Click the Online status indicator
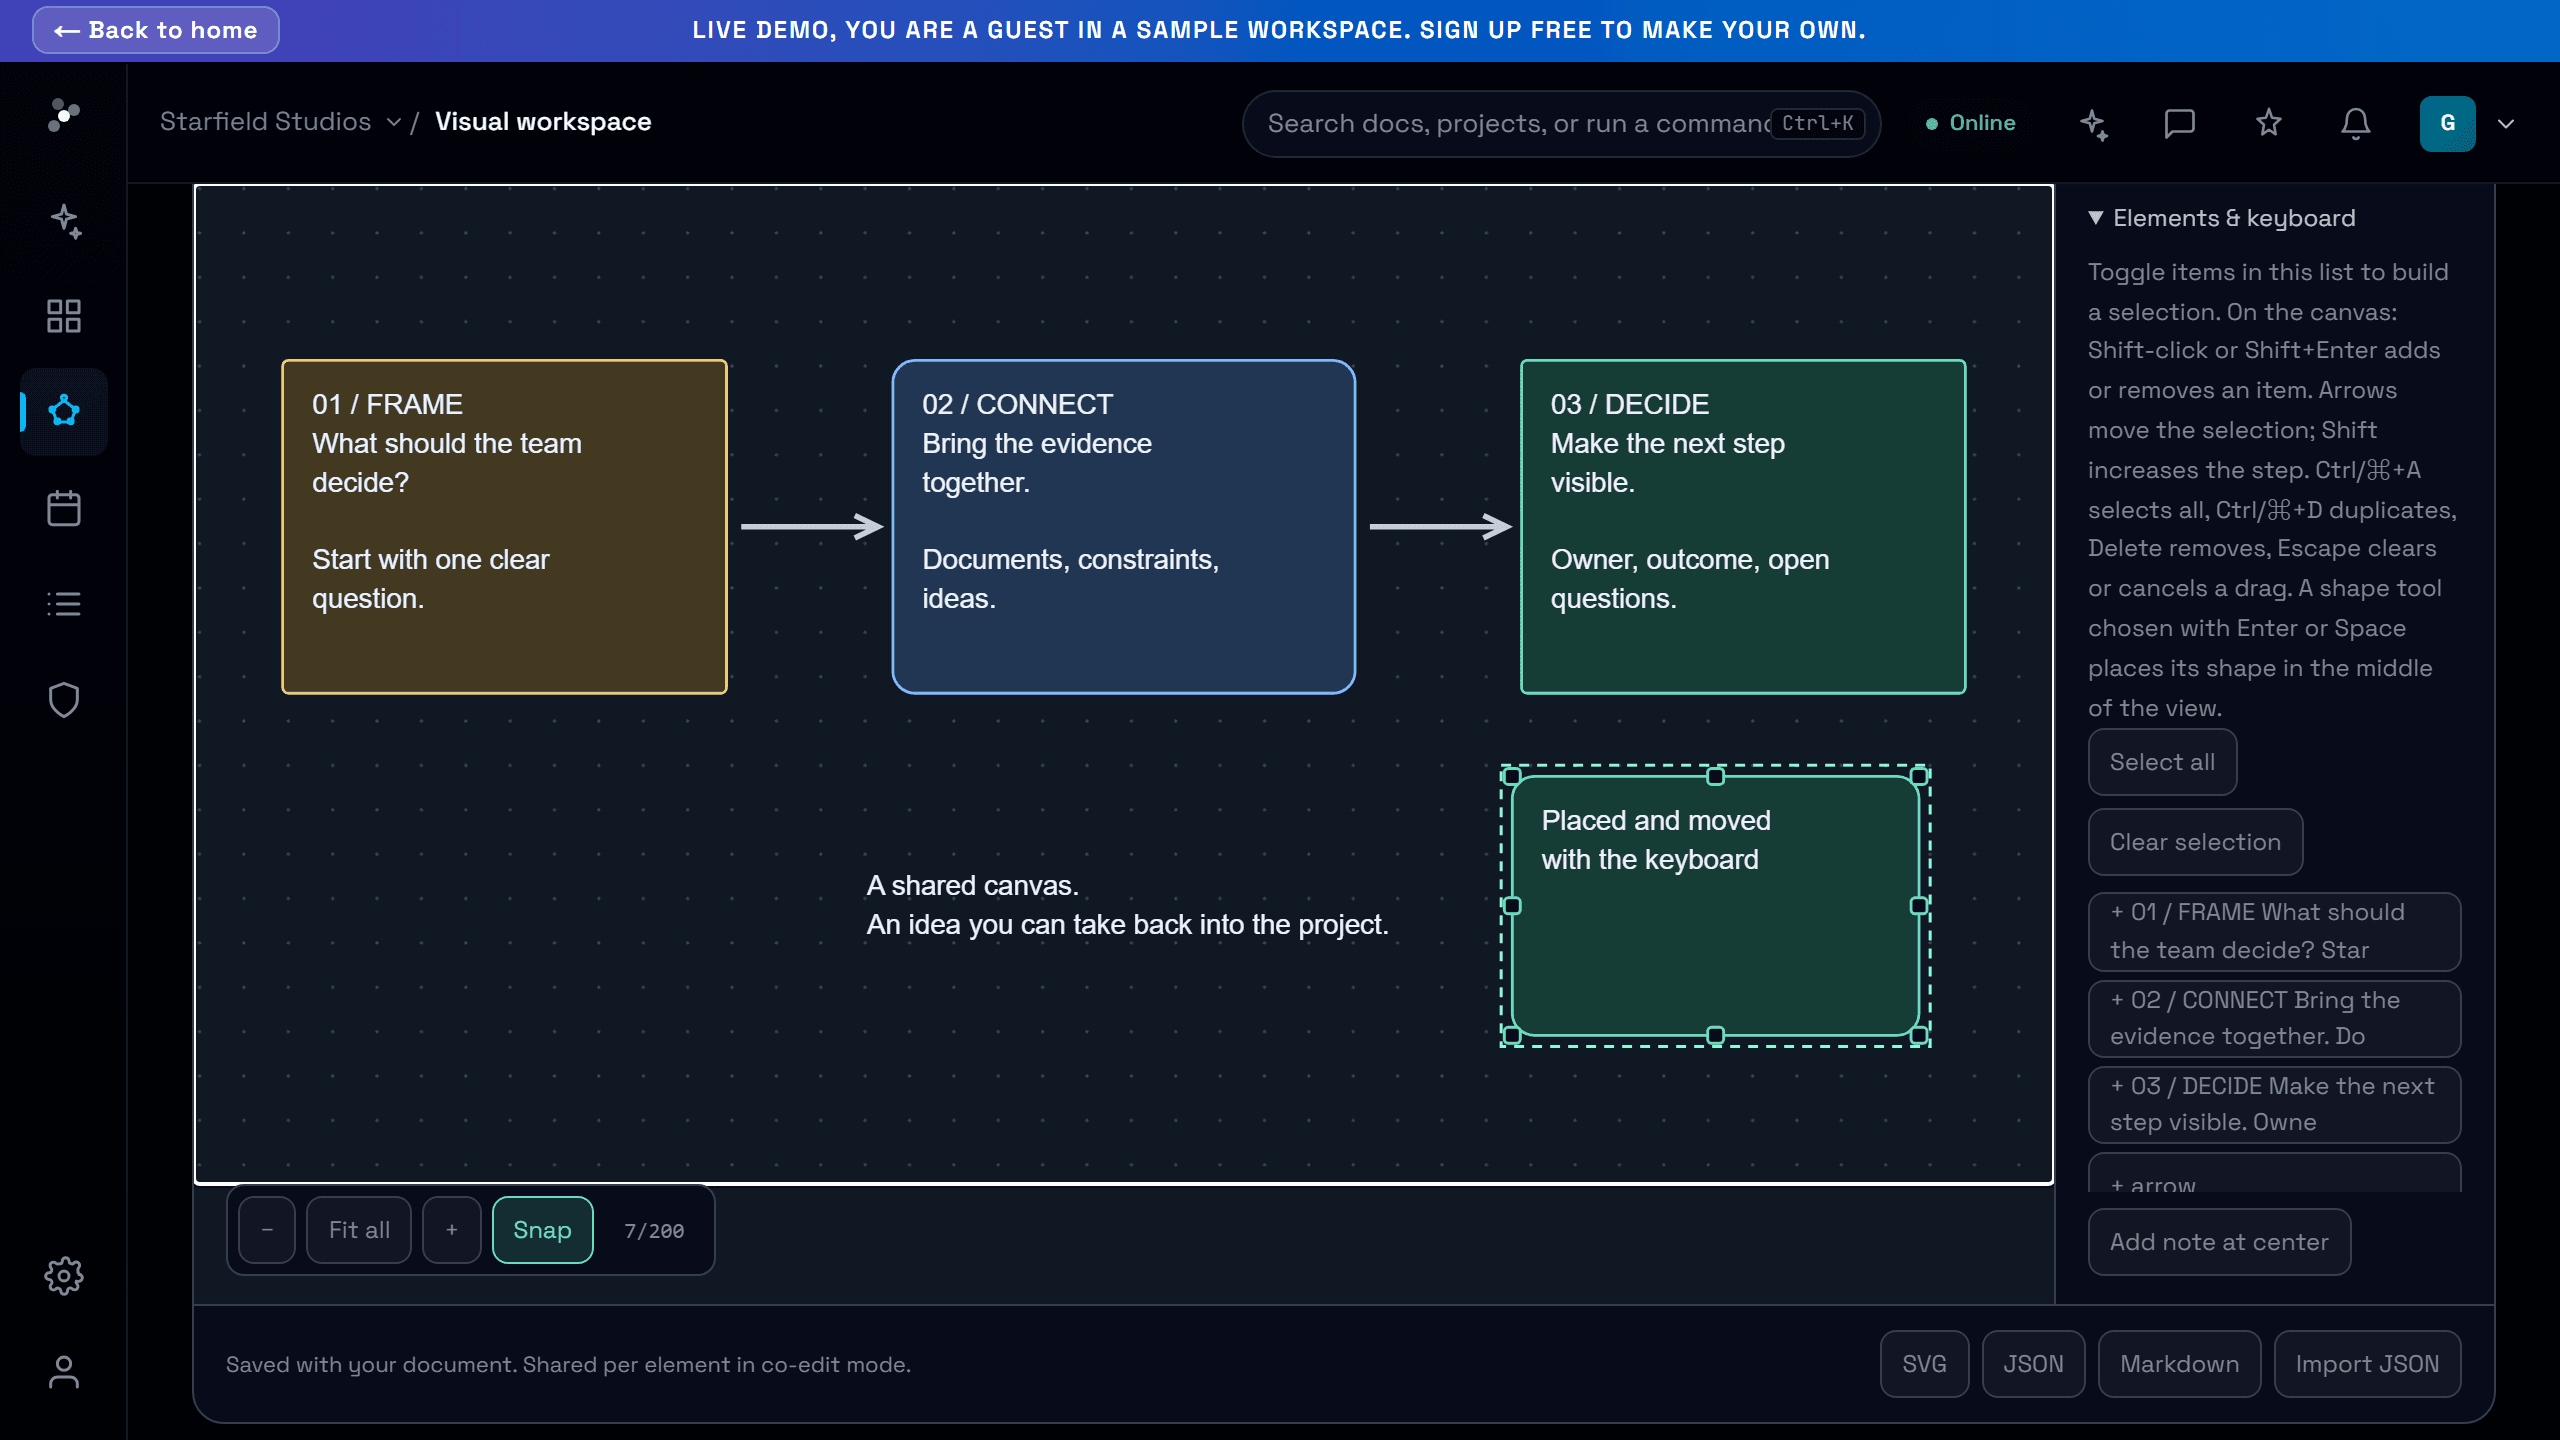2560x1440 pixels. [x=1970, y=124]
